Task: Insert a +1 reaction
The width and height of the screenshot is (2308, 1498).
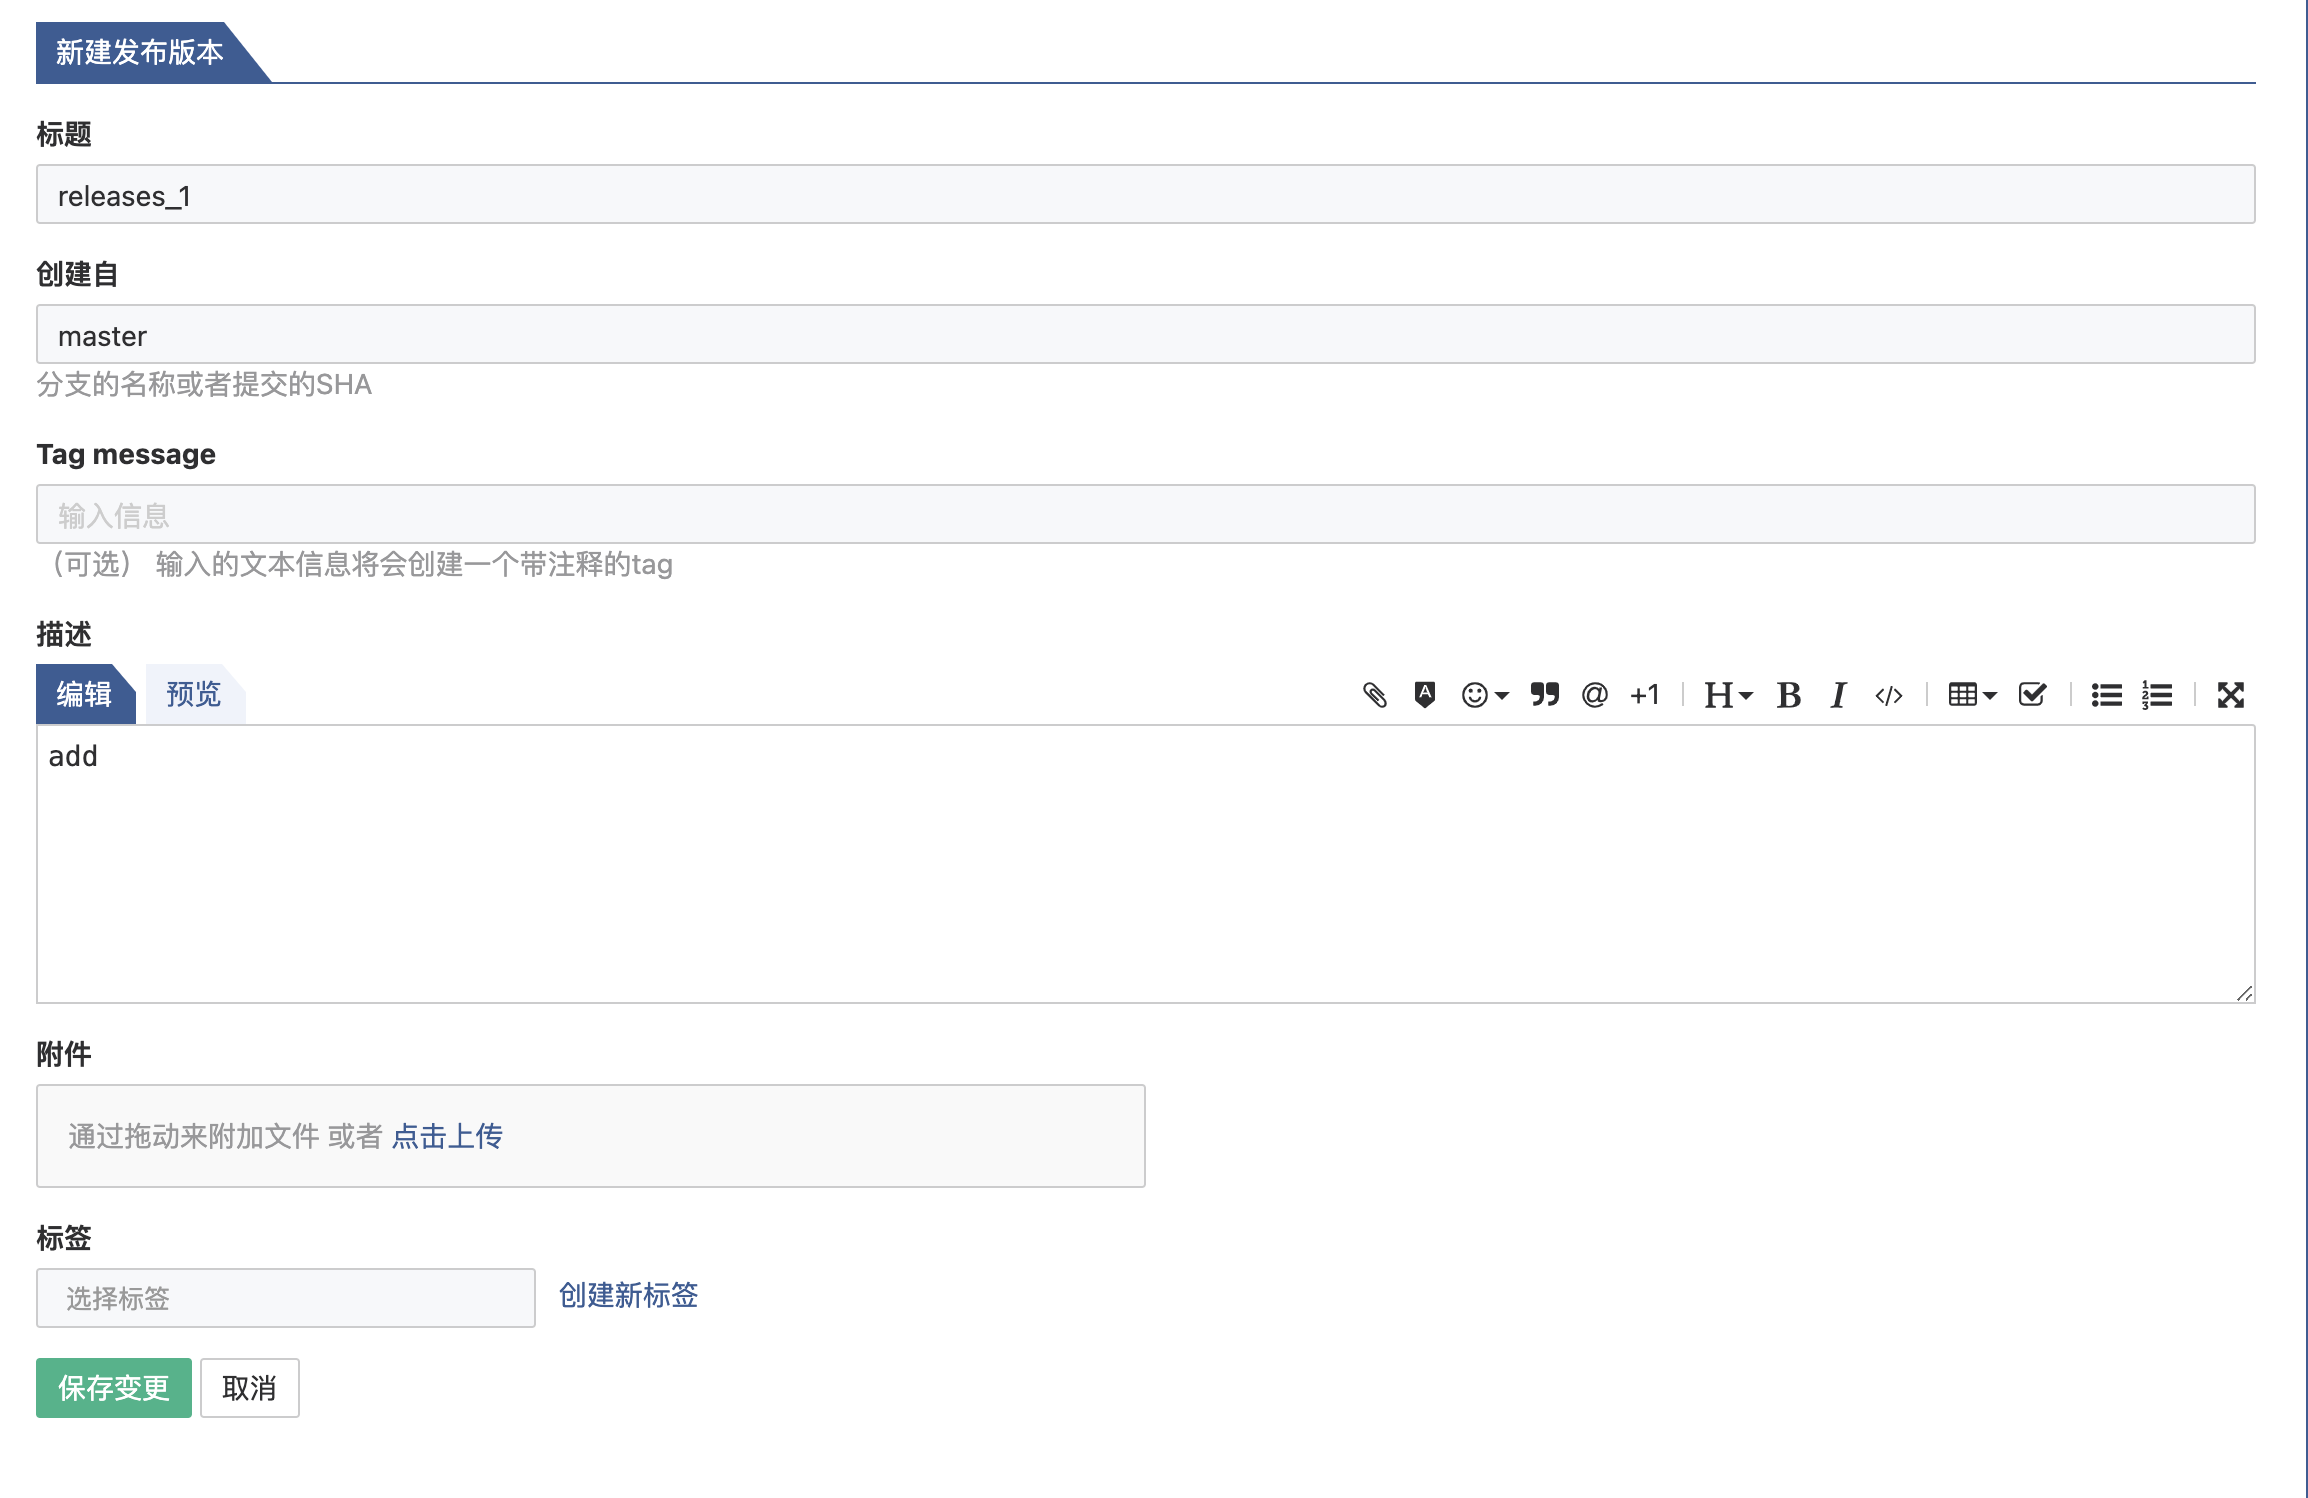Action: [x=1644, y=695]
